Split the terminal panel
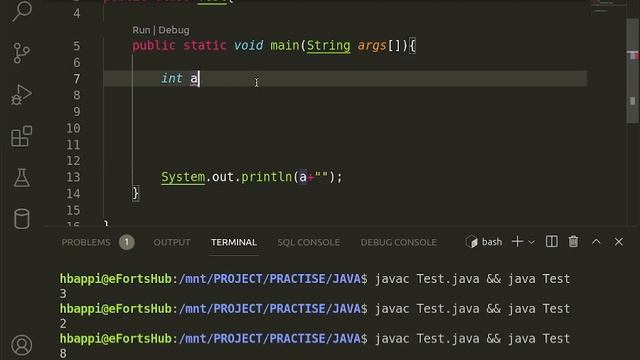Screen dimensions: 640x360 coord(551,242)
